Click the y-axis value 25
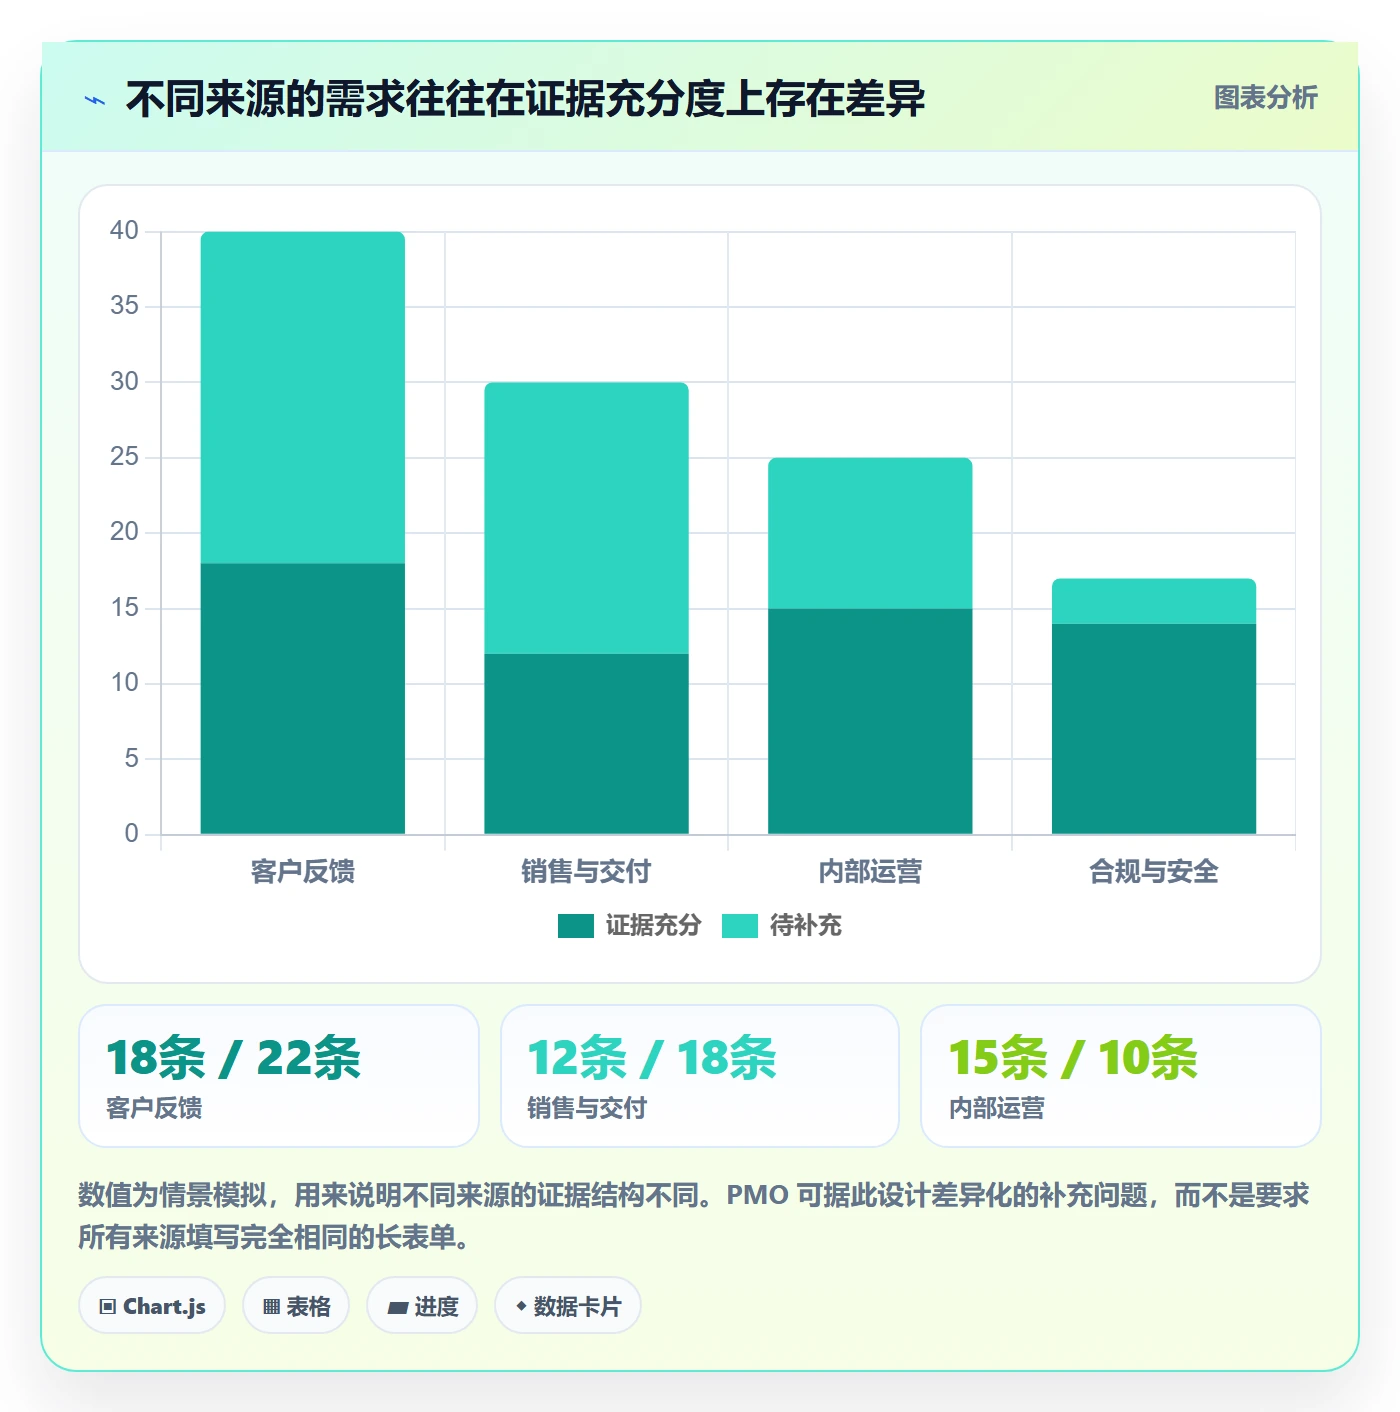 point(124,457)
